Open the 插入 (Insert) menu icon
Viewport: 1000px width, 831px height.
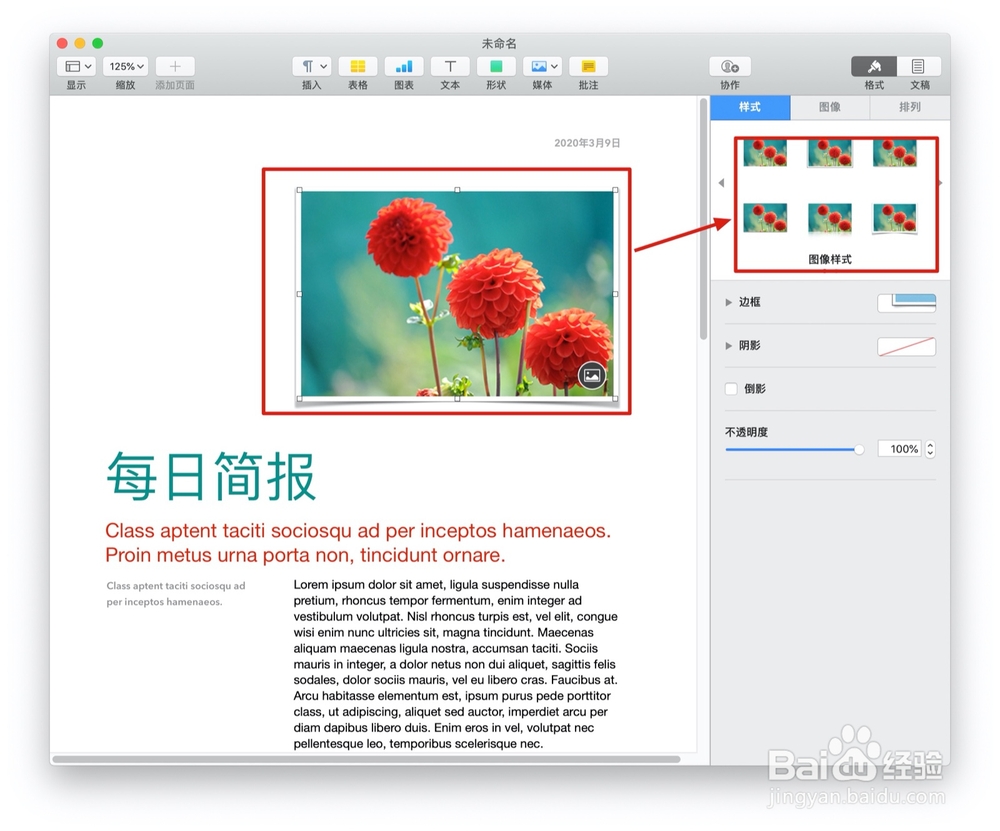(311, 66)
